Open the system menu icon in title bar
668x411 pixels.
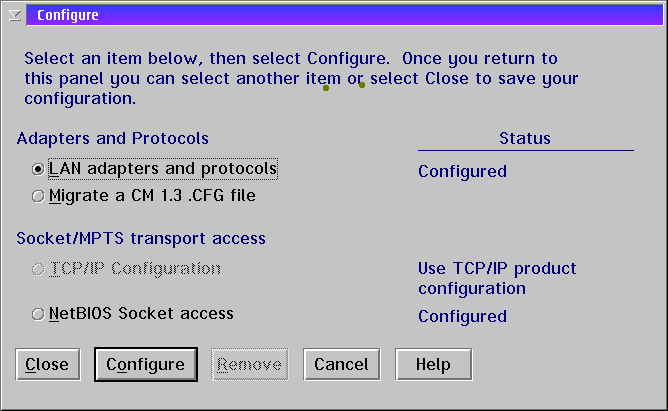click(x=15, y=15)
